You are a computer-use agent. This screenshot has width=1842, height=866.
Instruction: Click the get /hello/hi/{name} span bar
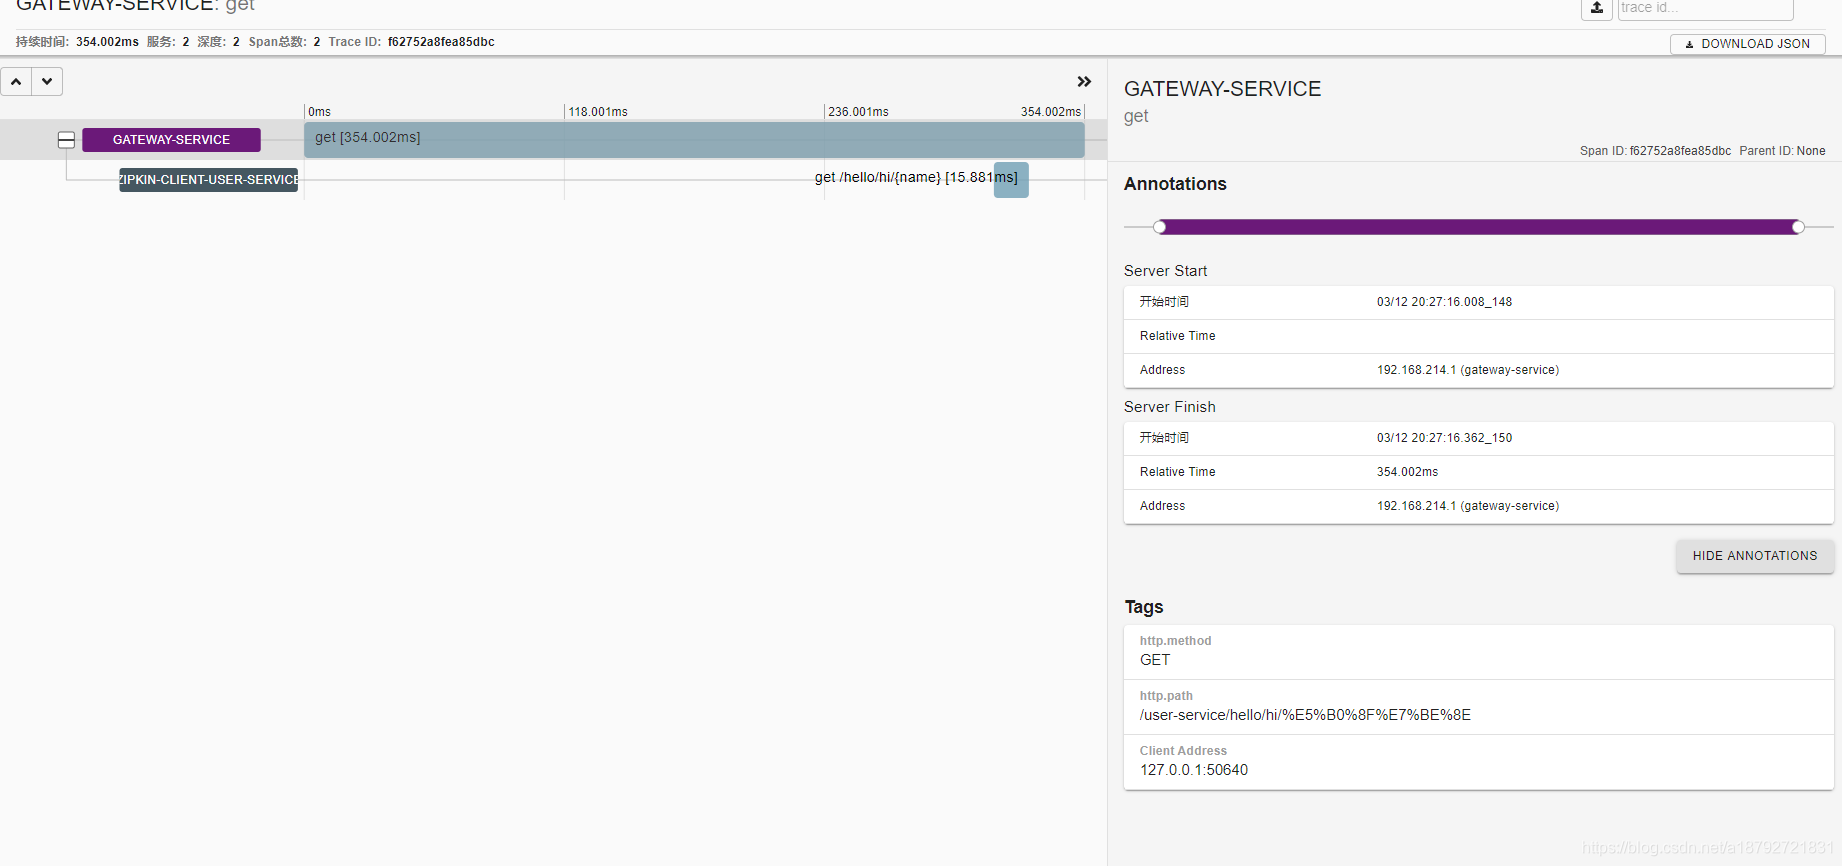[x=1011, y=180]
